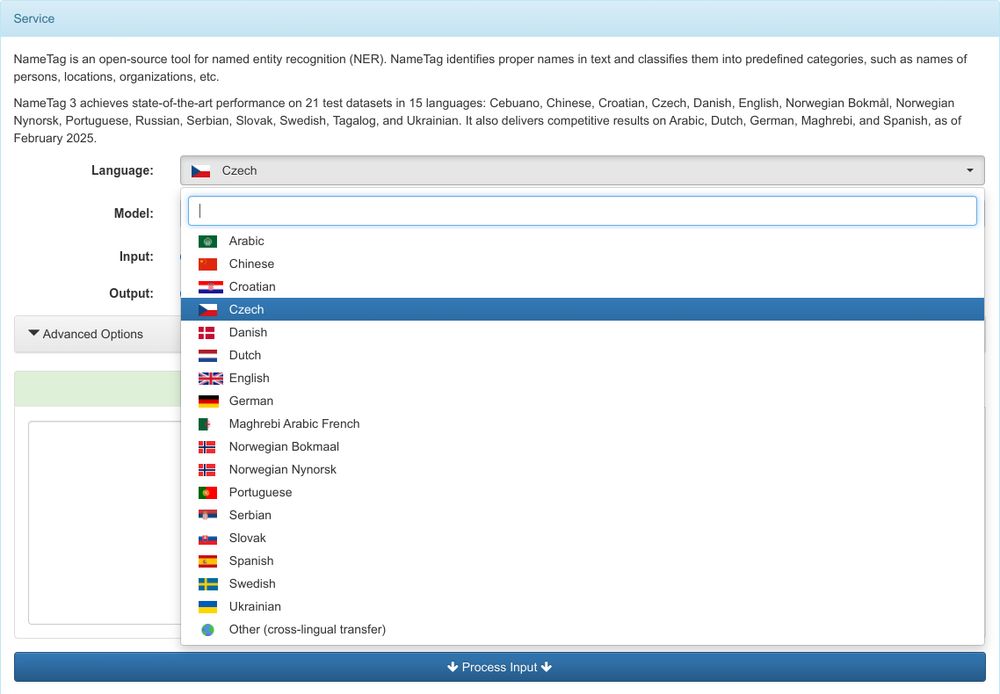
Task: Click the Maghrebi Arabic French flag icon
Action: 205,424
